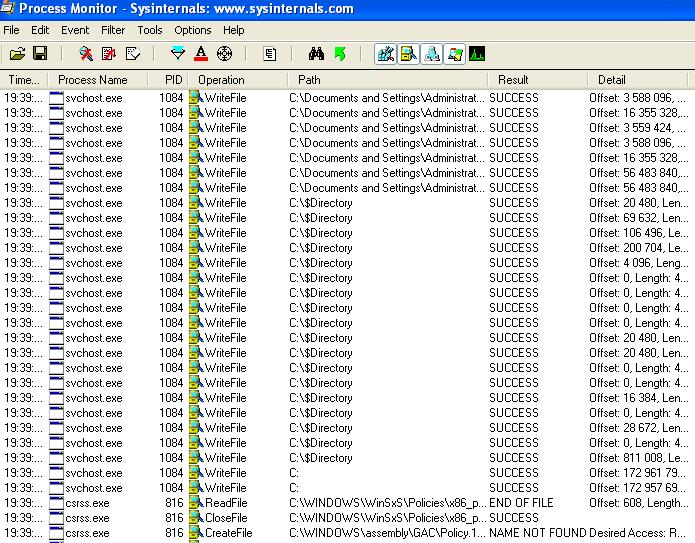
Task: Click detail cell Offset: 106 496
Action: (638, 233)
